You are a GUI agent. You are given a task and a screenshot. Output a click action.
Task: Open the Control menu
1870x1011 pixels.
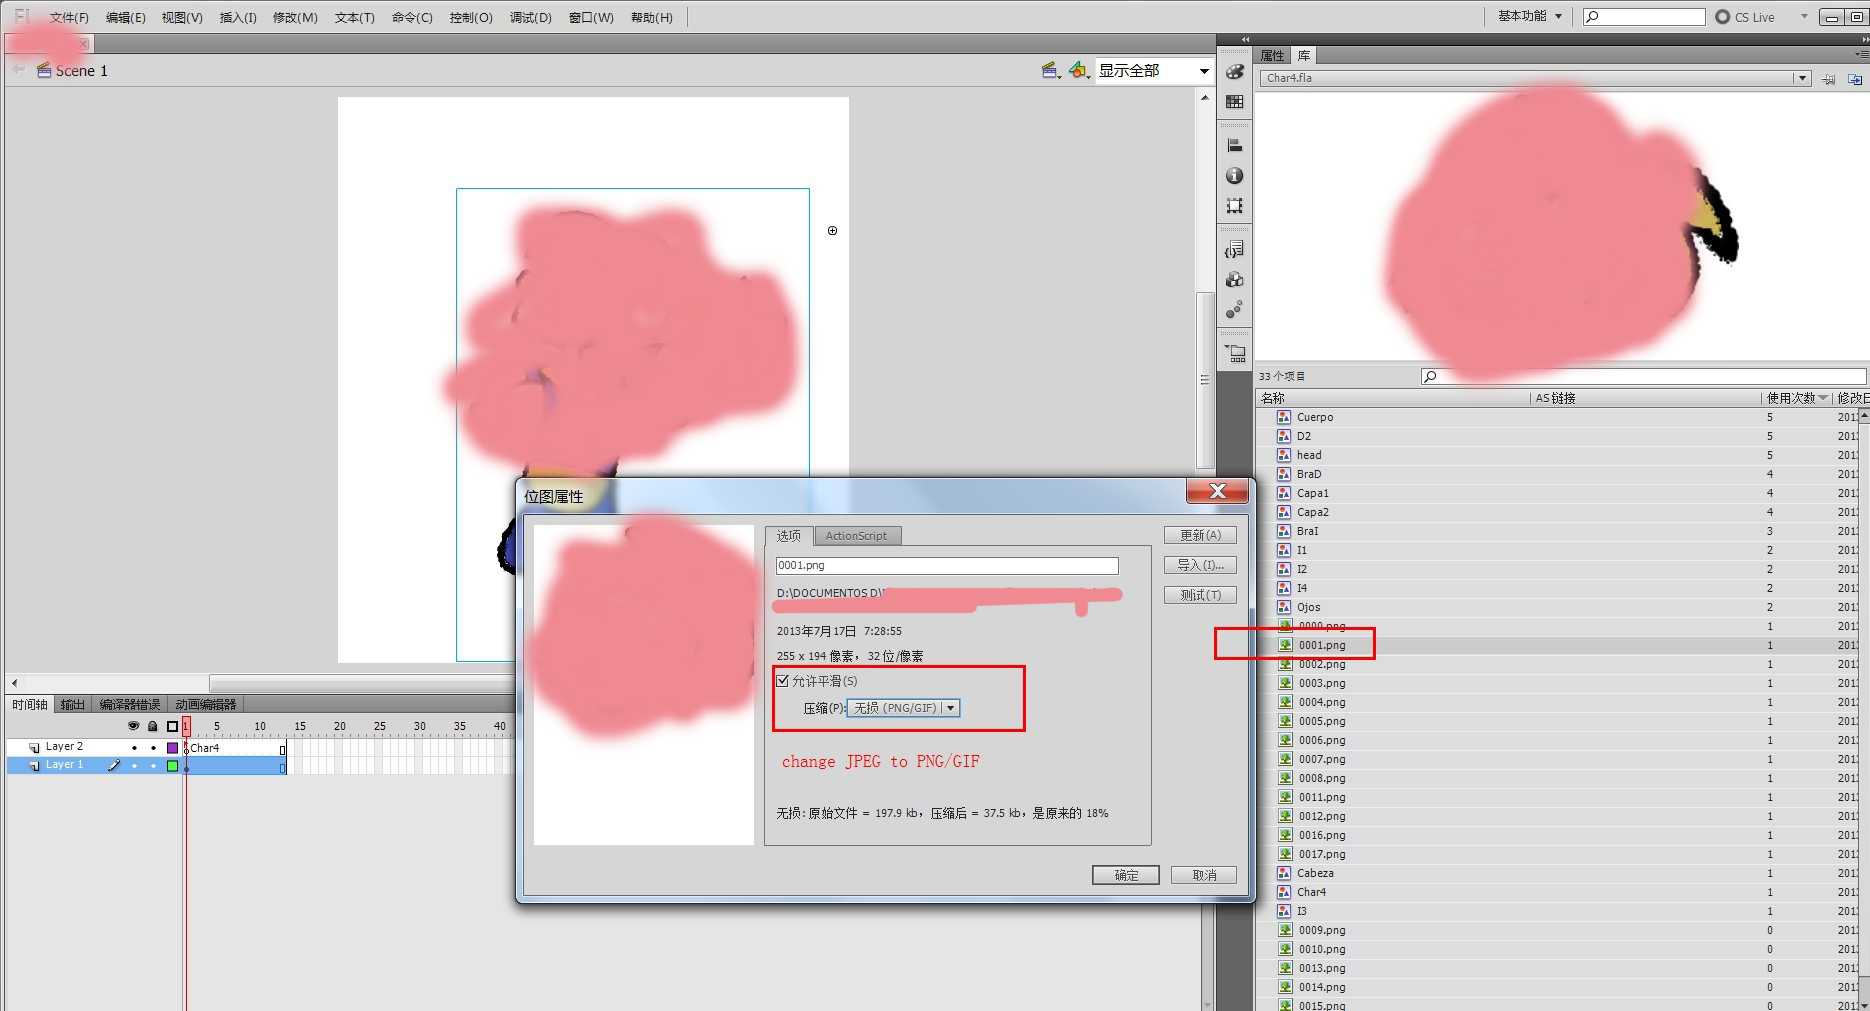[471, 18]
